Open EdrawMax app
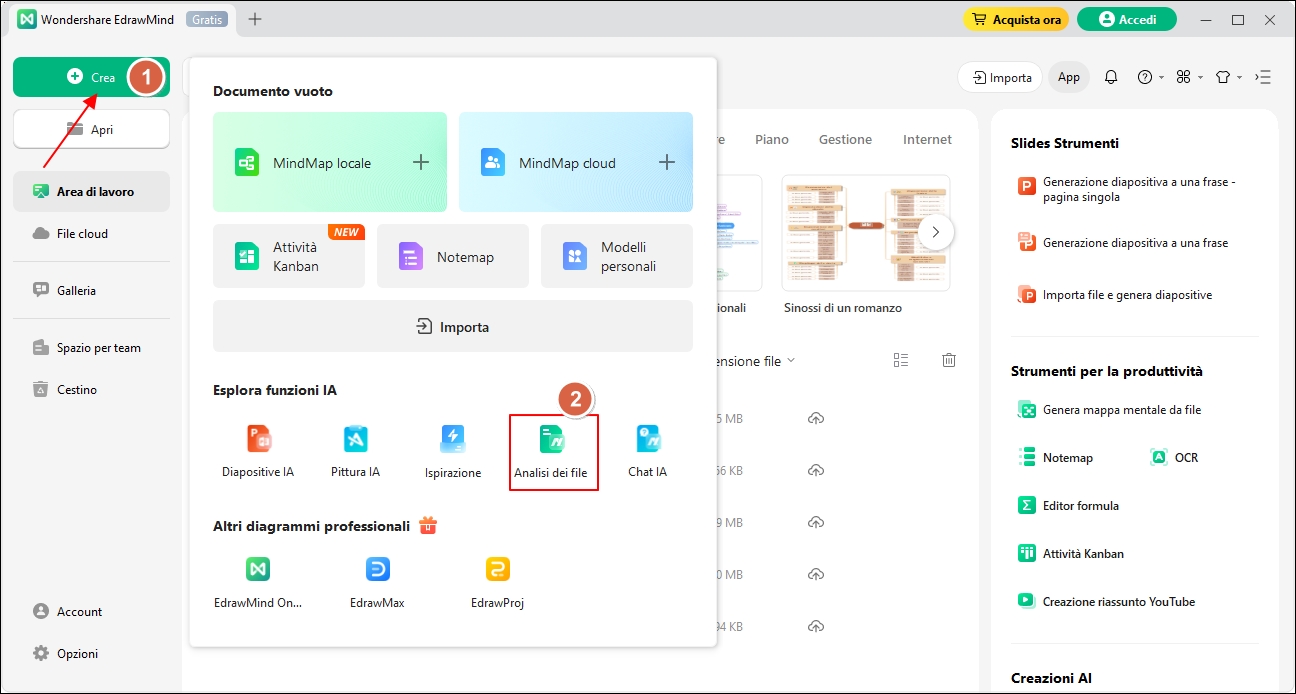 click(377, 583)
